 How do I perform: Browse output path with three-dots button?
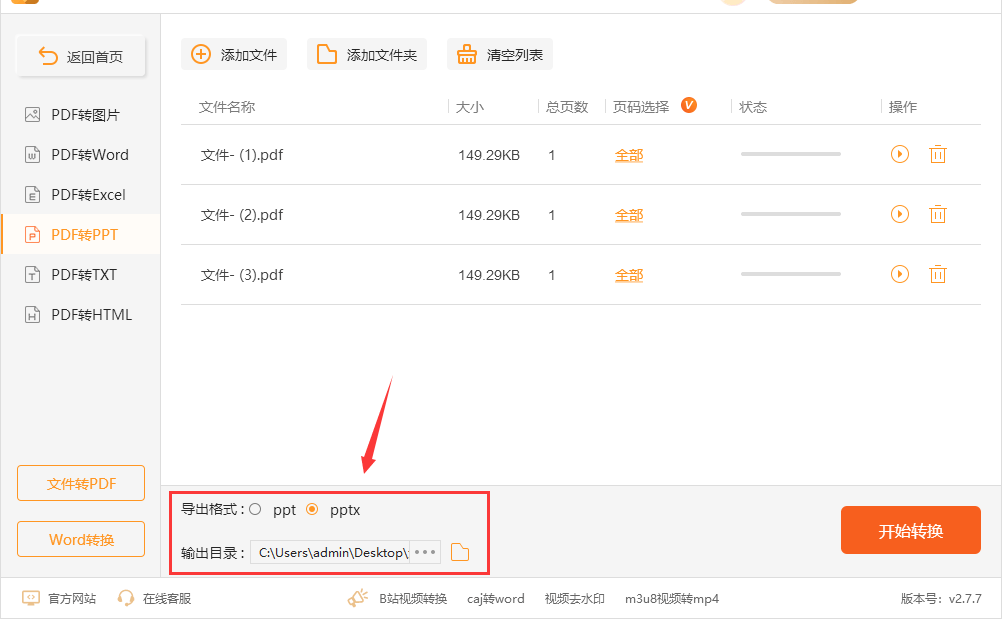click(x=425, y=552)
